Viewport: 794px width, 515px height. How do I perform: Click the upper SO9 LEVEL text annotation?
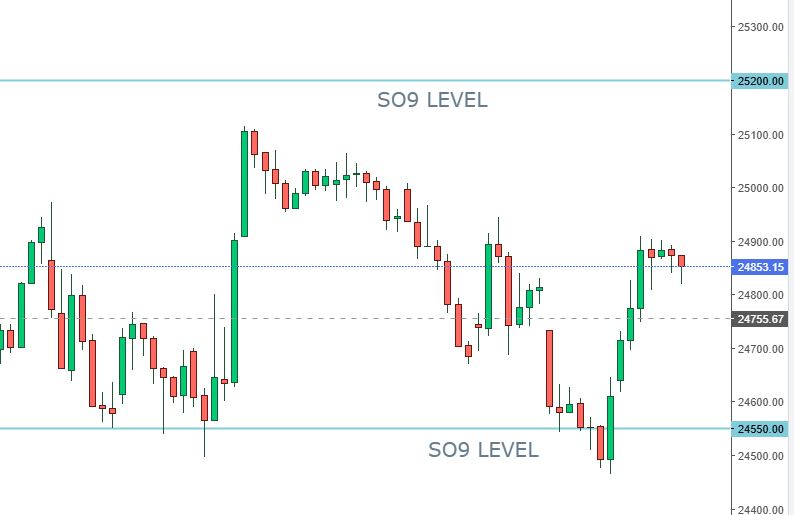pos(432,100)
